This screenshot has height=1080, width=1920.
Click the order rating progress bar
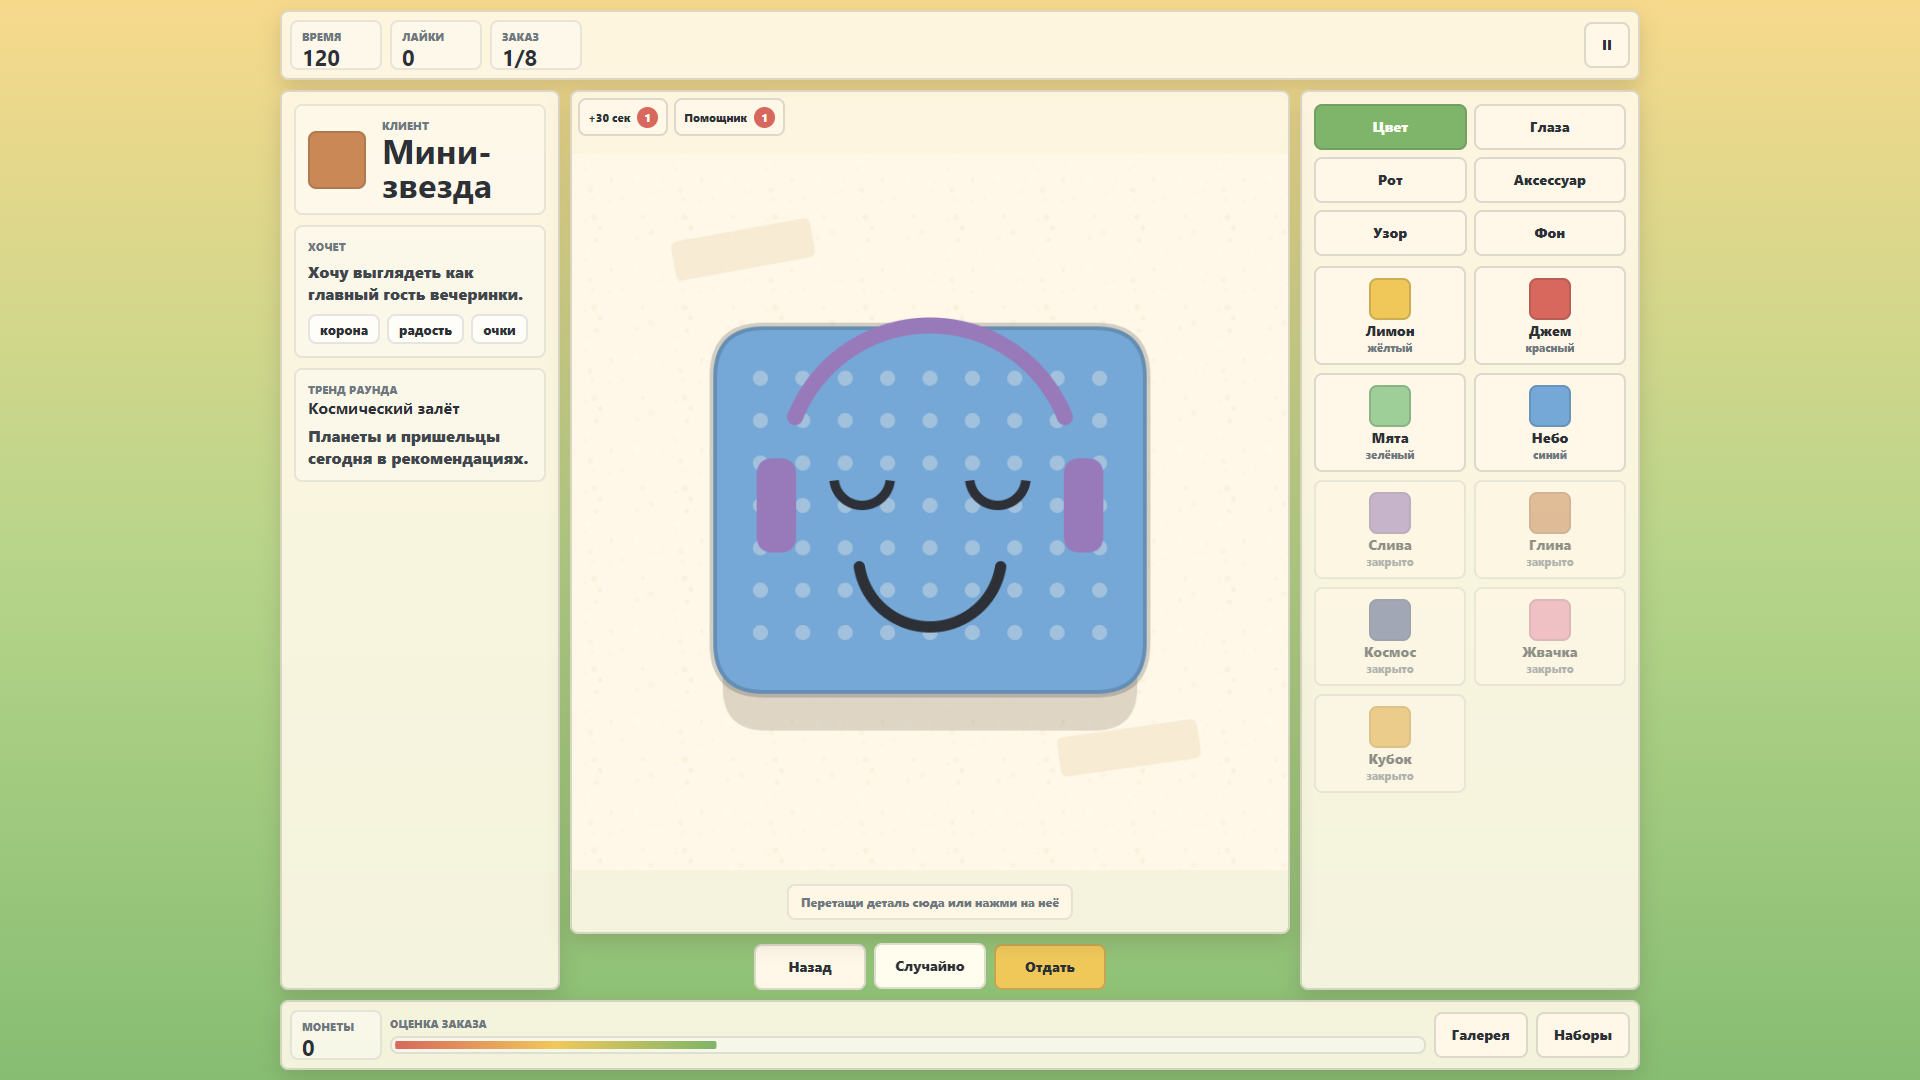tap(908, 1045)
